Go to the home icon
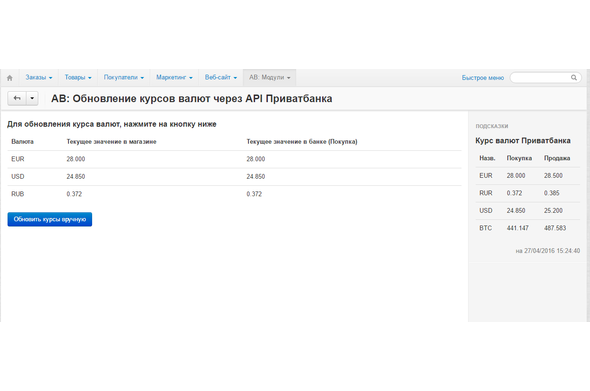 [x=10, y=78]
